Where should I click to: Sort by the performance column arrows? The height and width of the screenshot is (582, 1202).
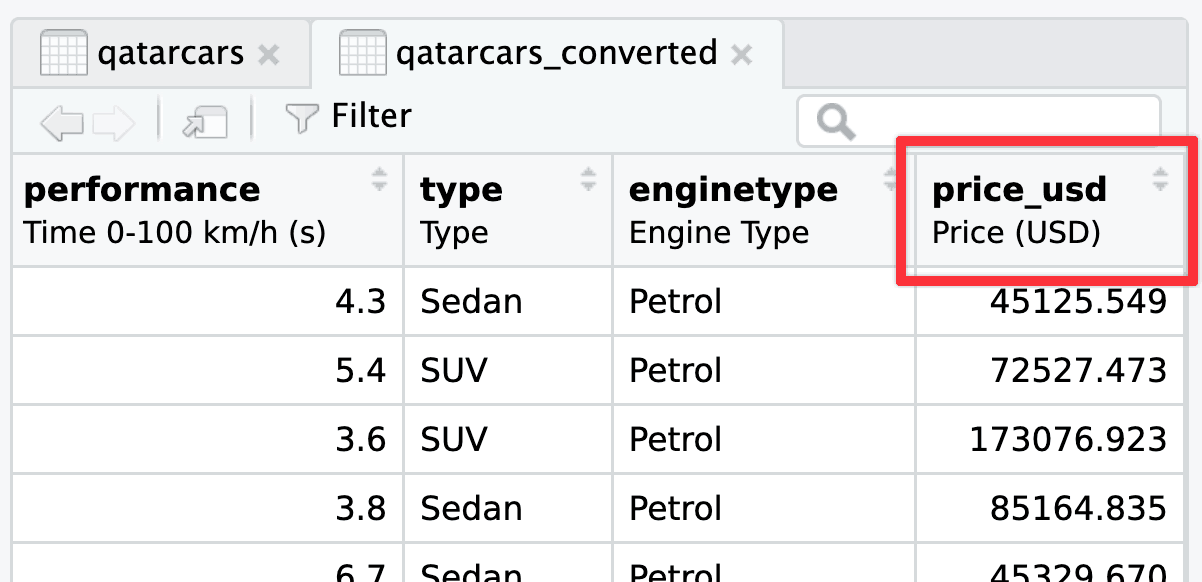click(380, 180)
